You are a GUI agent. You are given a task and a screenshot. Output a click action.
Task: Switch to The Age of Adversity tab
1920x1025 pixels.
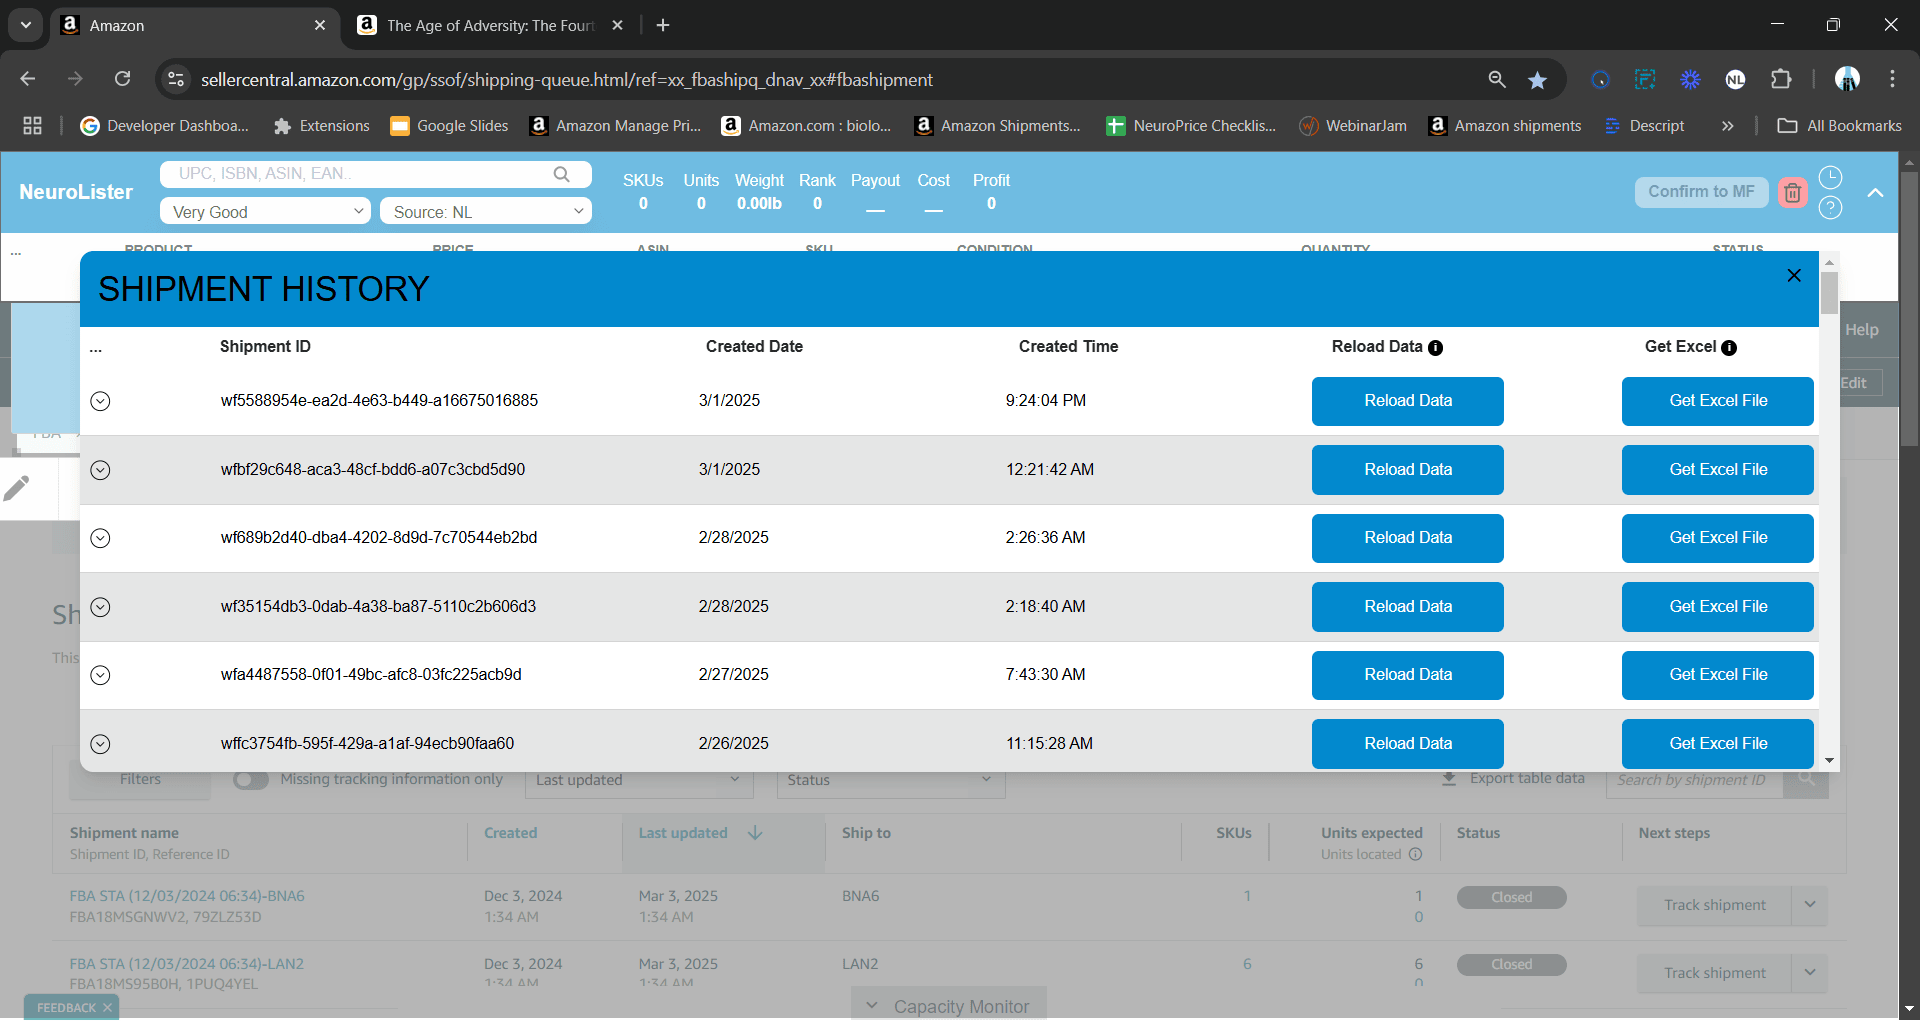pyautogui.click(x=490, y=26)
